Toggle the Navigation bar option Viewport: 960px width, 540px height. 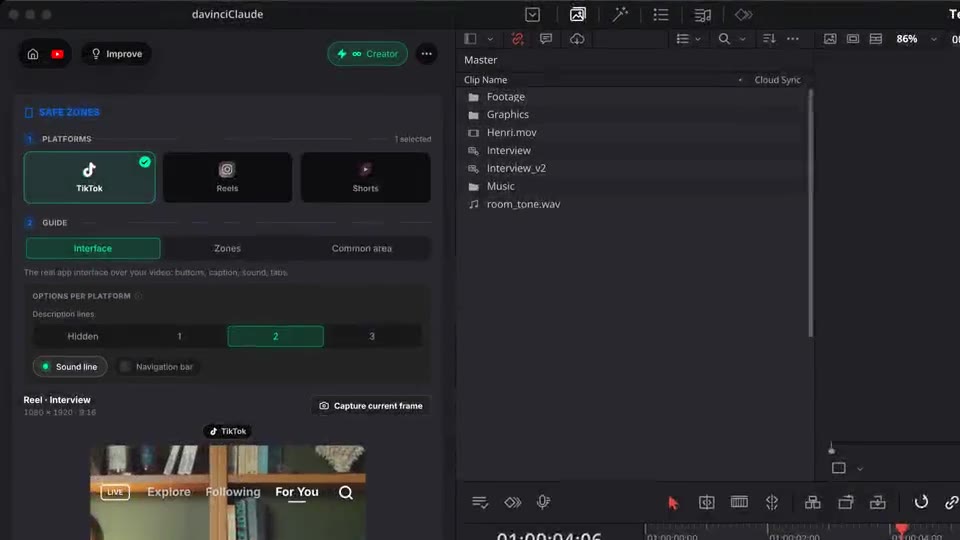coord(157,367)
